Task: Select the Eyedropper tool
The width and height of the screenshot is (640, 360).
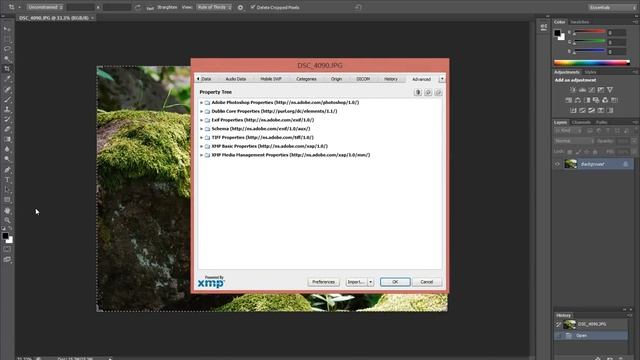Action: pyautogui.click(x=7, y=79)
